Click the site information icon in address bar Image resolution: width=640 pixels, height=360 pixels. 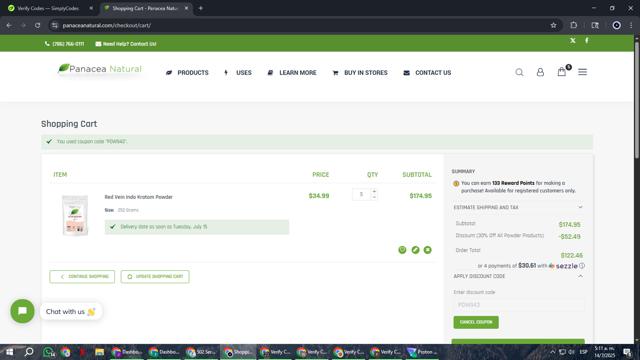pyautogui.click(x=55, y=25)
